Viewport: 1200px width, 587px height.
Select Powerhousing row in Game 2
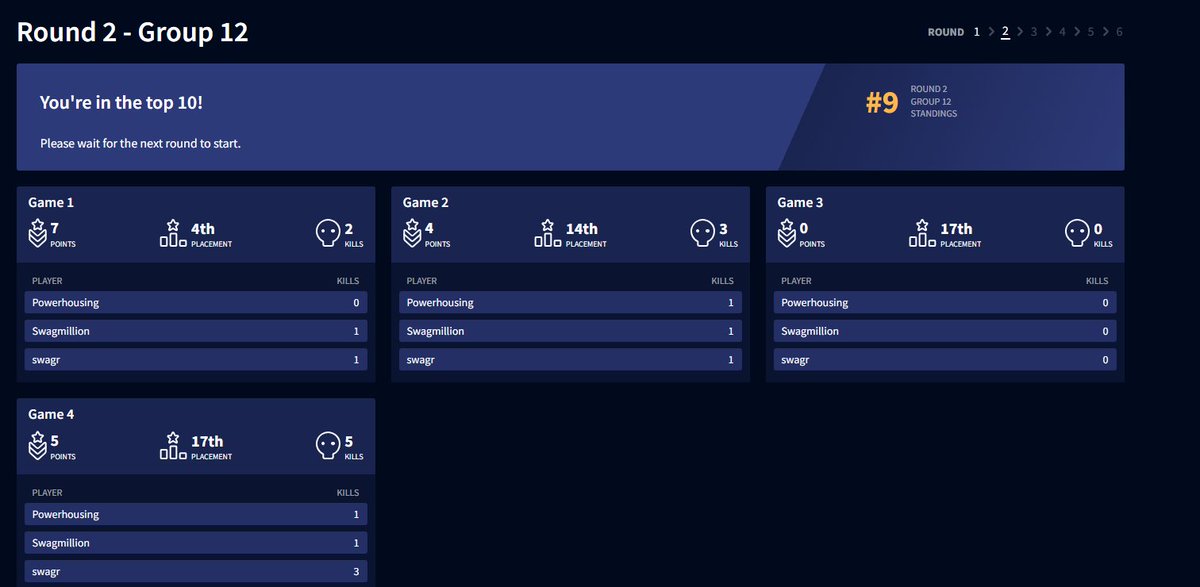point(571,302)
